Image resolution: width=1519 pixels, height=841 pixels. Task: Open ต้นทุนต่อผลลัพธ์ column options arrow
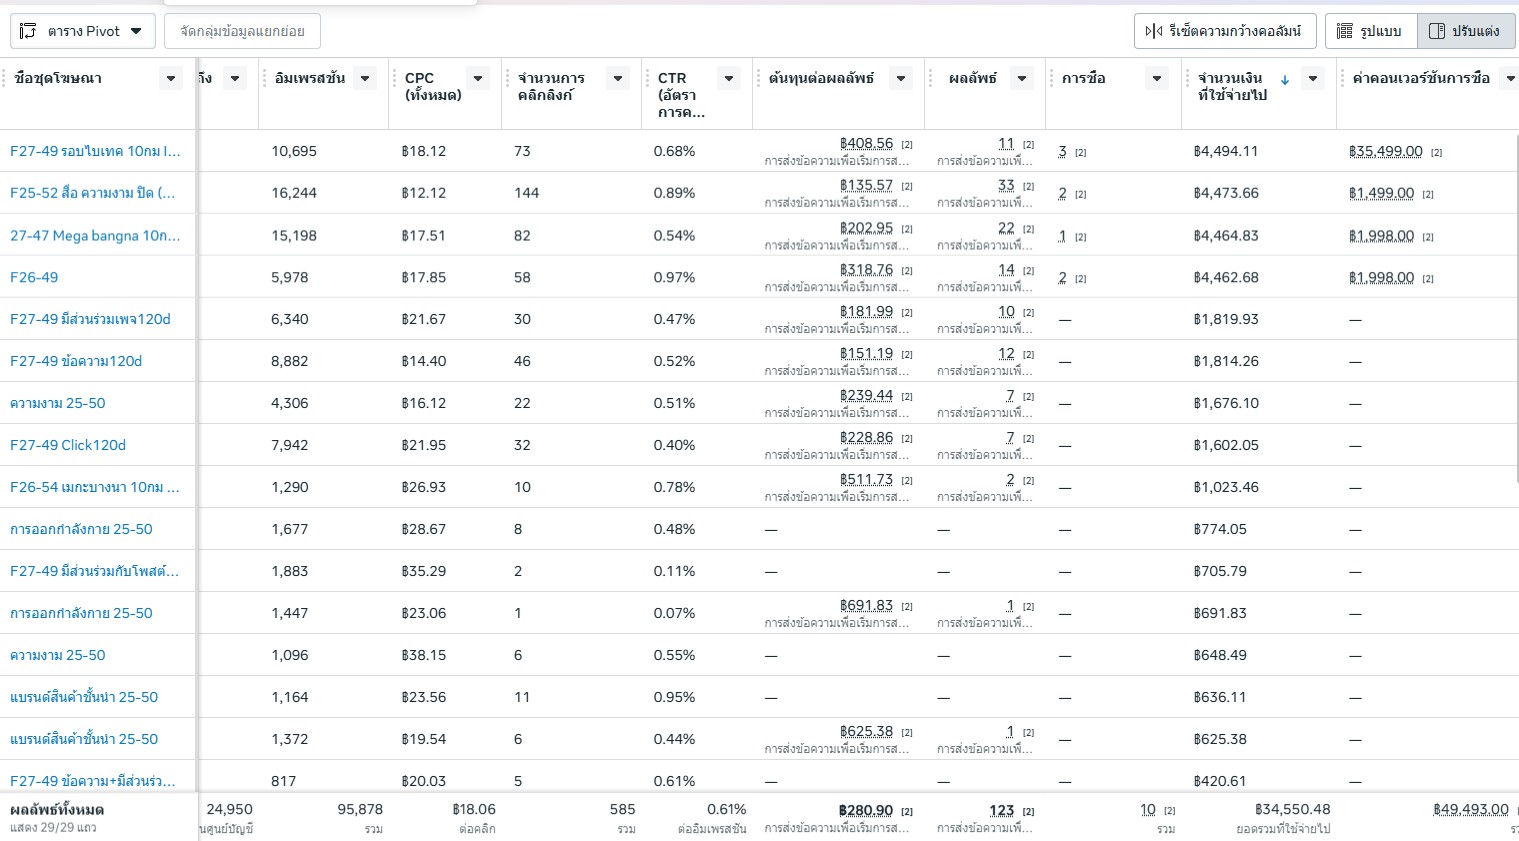(x=901, y=78)
